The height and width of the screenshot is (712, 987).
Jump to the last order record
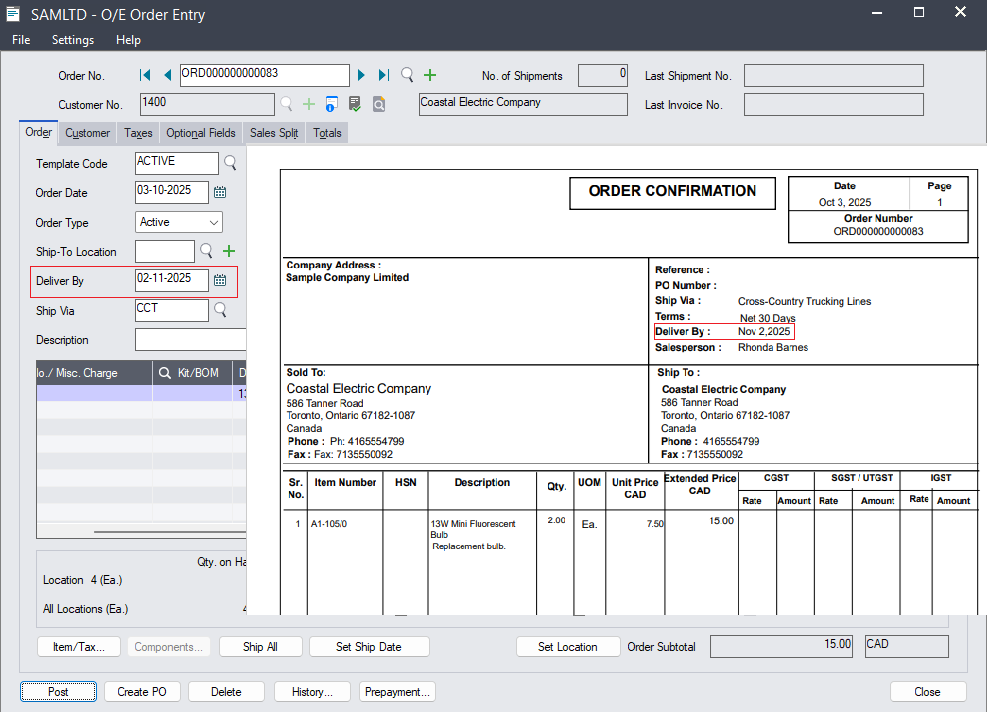(384, 75)
